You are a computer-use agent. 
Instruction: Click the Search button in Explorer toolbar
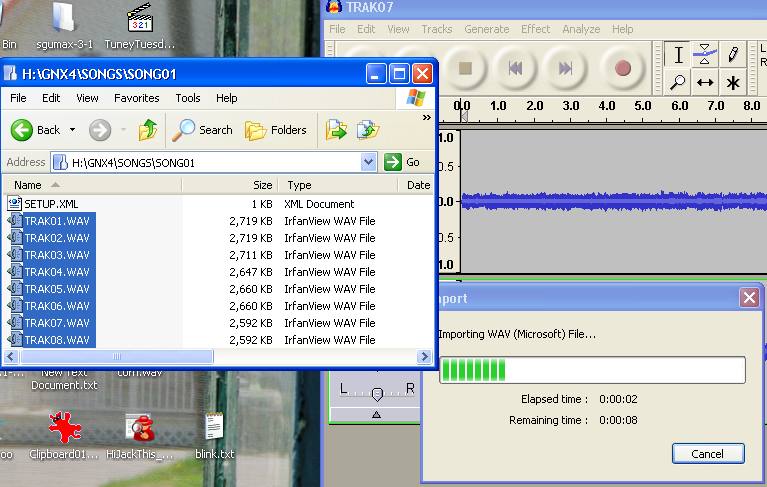(203, 130)
